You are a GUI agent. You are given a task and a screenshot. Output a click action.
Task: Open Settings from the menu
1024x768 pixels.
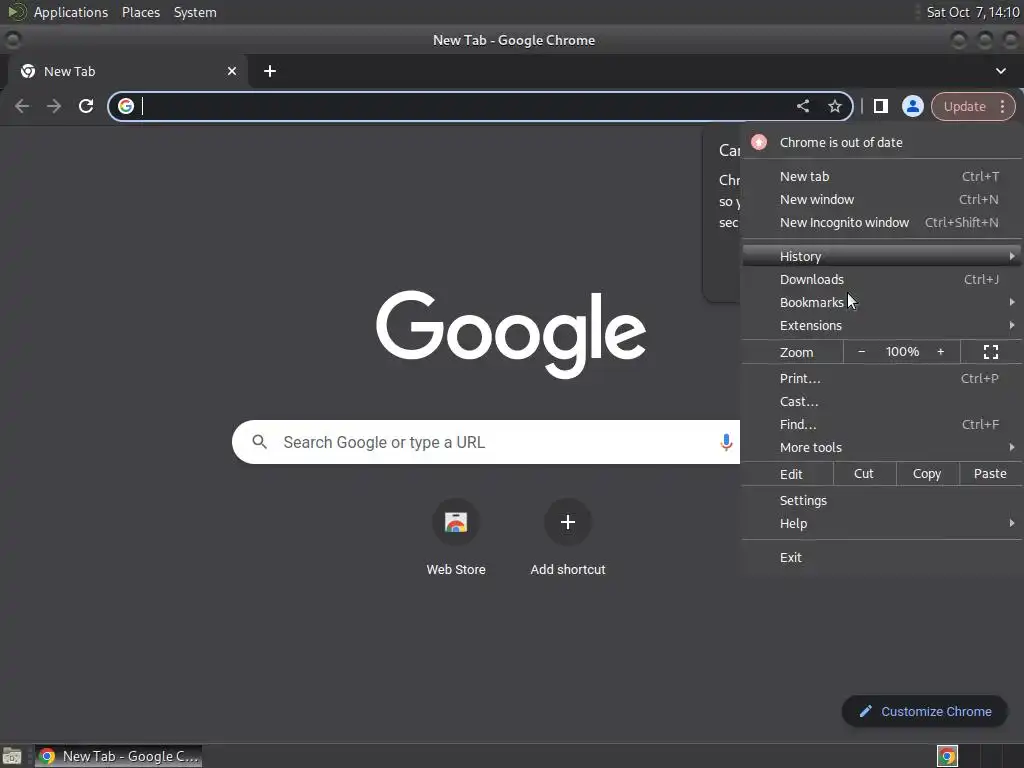pyautogui.click(x=882, y=500)
